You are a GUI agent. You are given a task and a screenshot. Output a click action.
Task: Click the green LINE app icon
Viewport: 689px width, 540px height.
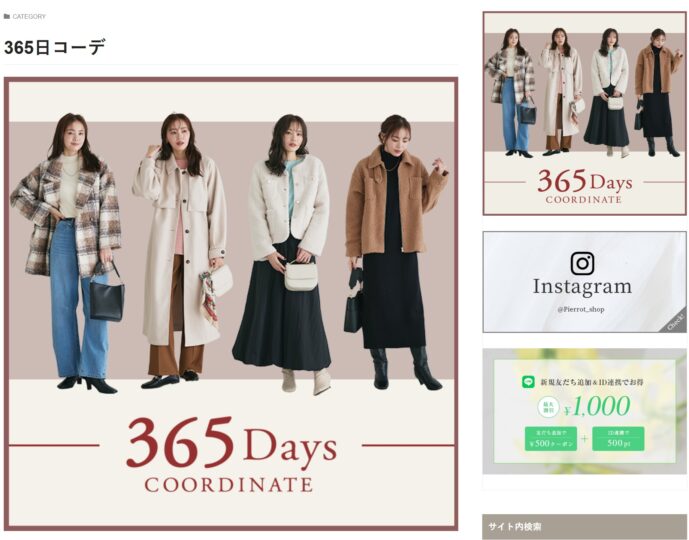(528, 381)
